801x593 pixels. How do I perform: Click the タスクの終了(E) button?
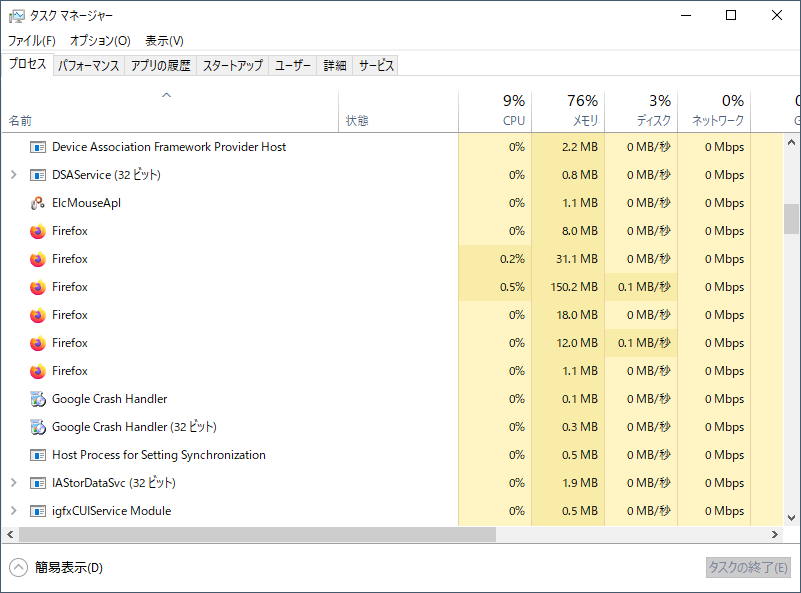pyautogui.click(x=748, y=567)
